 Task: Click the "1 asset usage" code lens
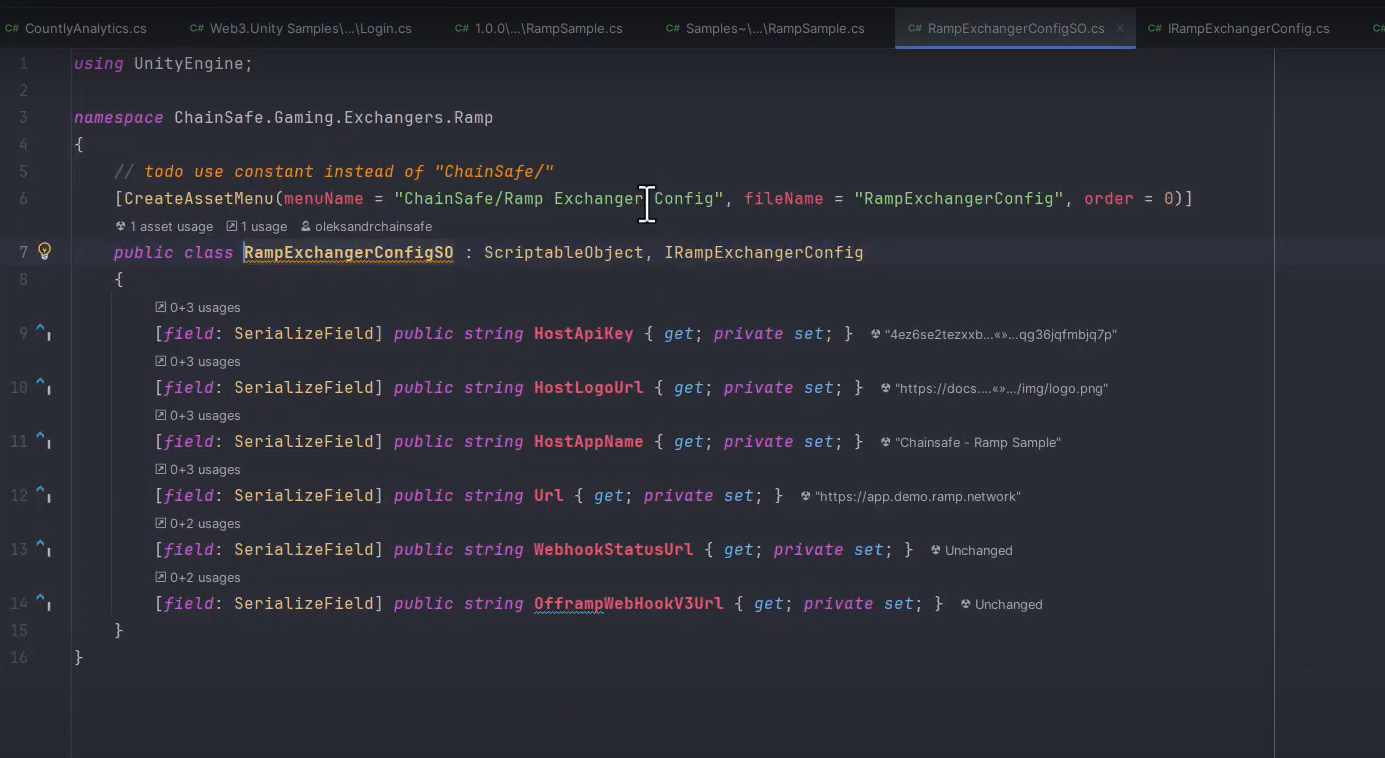pyautogui.click(x=171, y=226)
